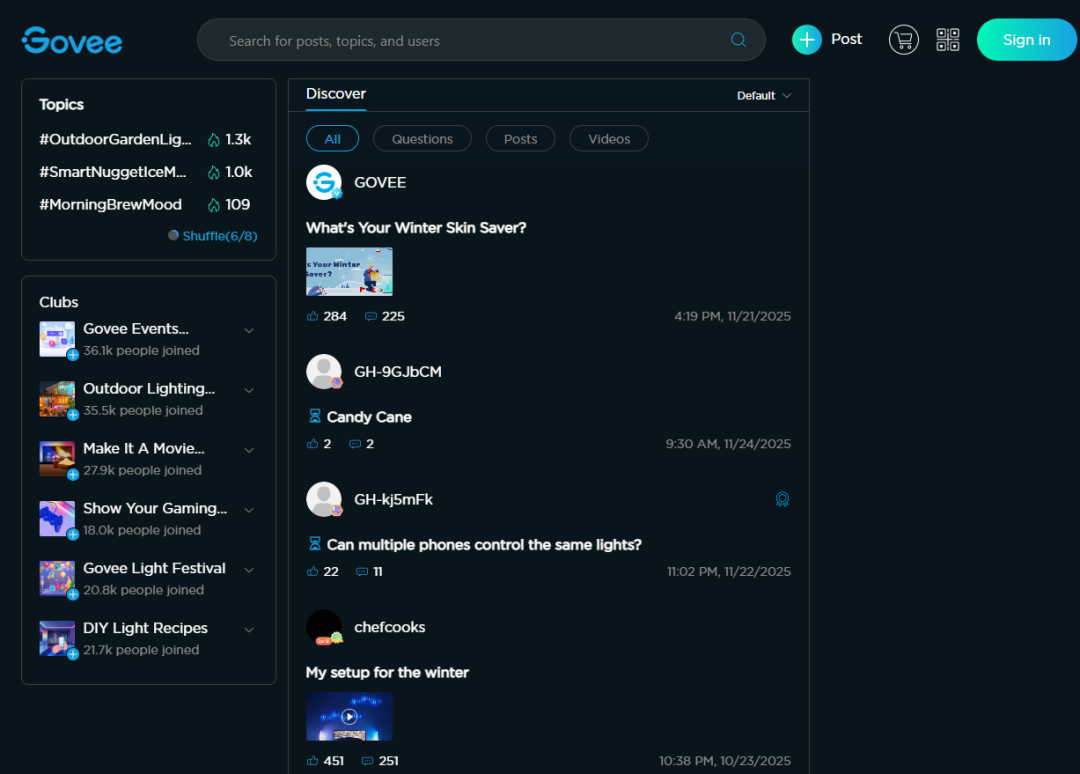This screenshot has height=774, width=1080.
Task: Focus the search posts input field
Action: pyautogui.click(x=470, y=41)
